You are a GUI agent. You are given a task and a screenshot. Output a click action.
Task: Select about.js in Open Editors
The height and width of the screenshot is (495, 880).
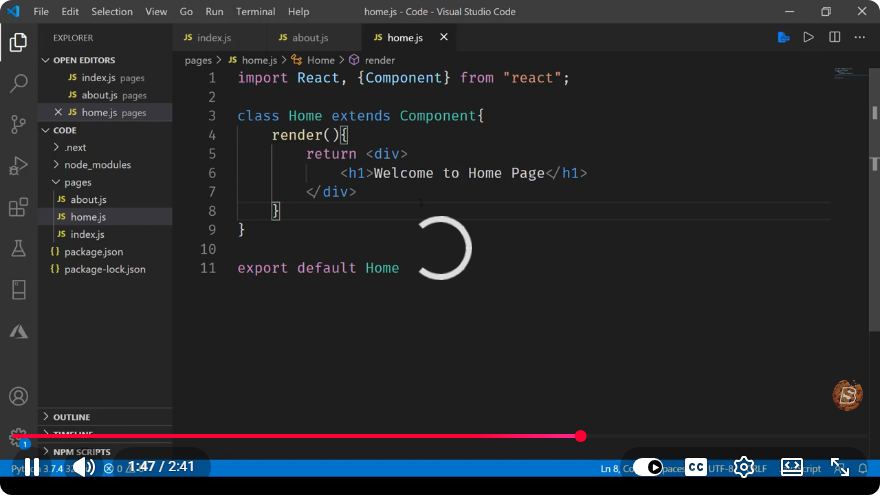click(x=107, y=95)
